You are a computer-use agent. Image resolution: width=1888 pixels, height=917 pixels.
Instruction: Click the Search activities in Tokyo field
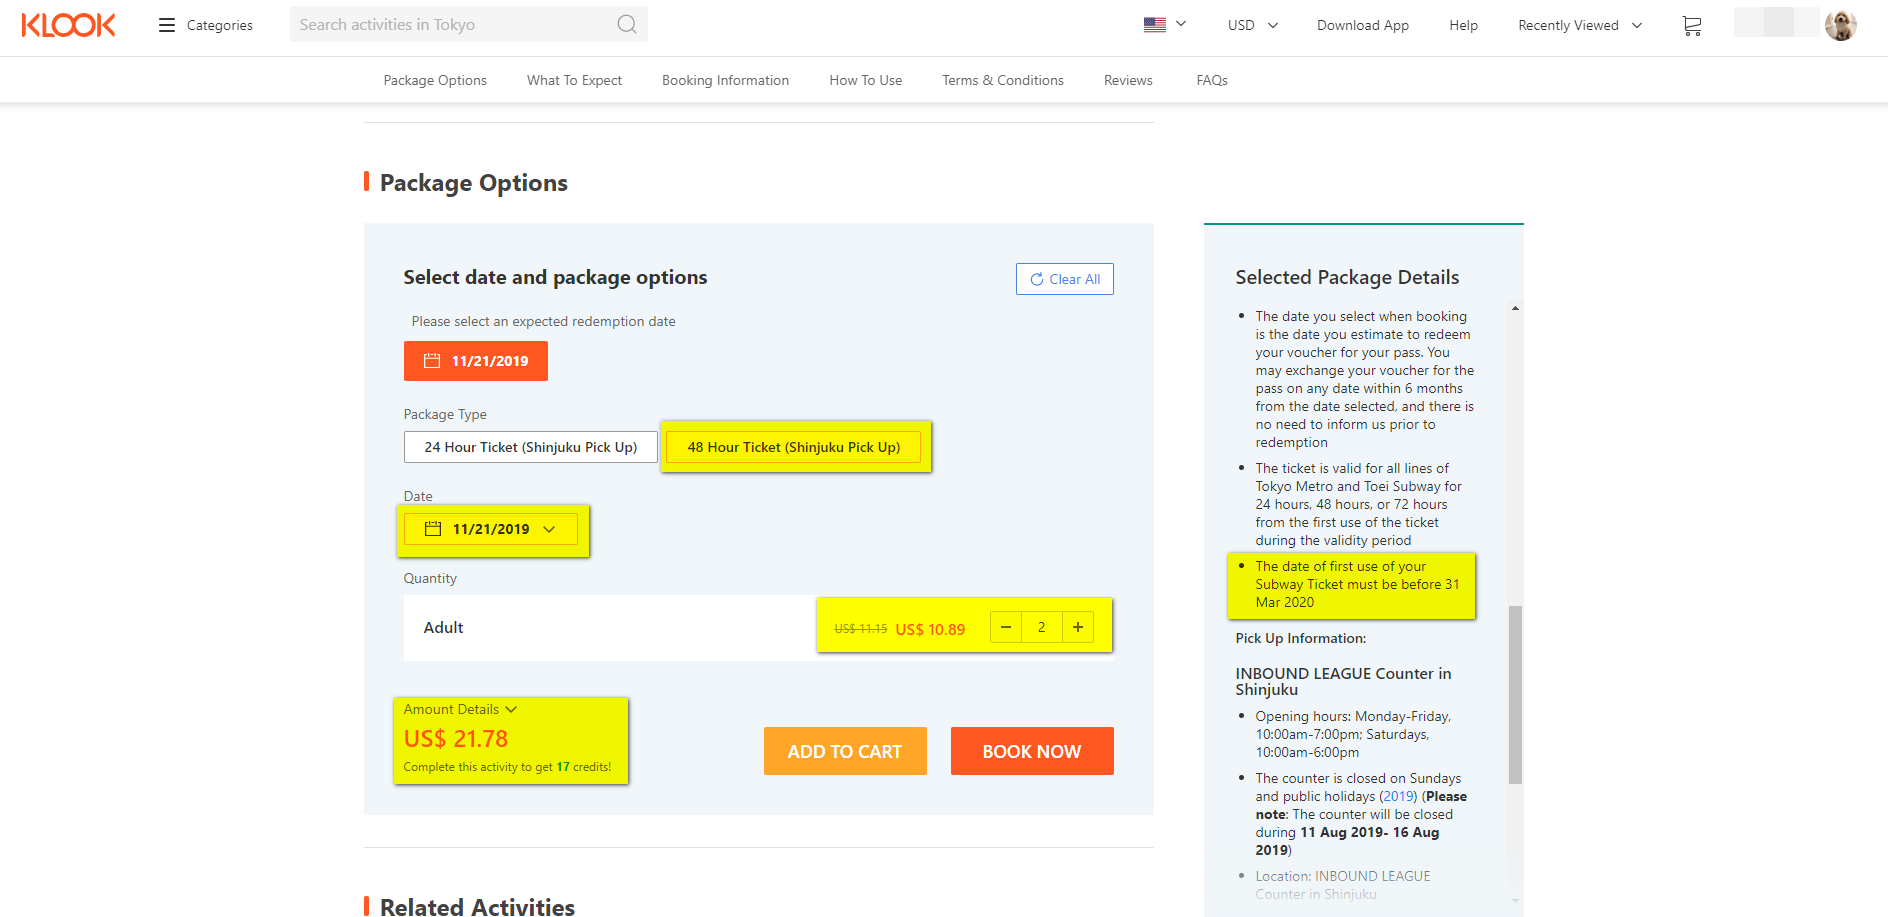tap(469, 24)
